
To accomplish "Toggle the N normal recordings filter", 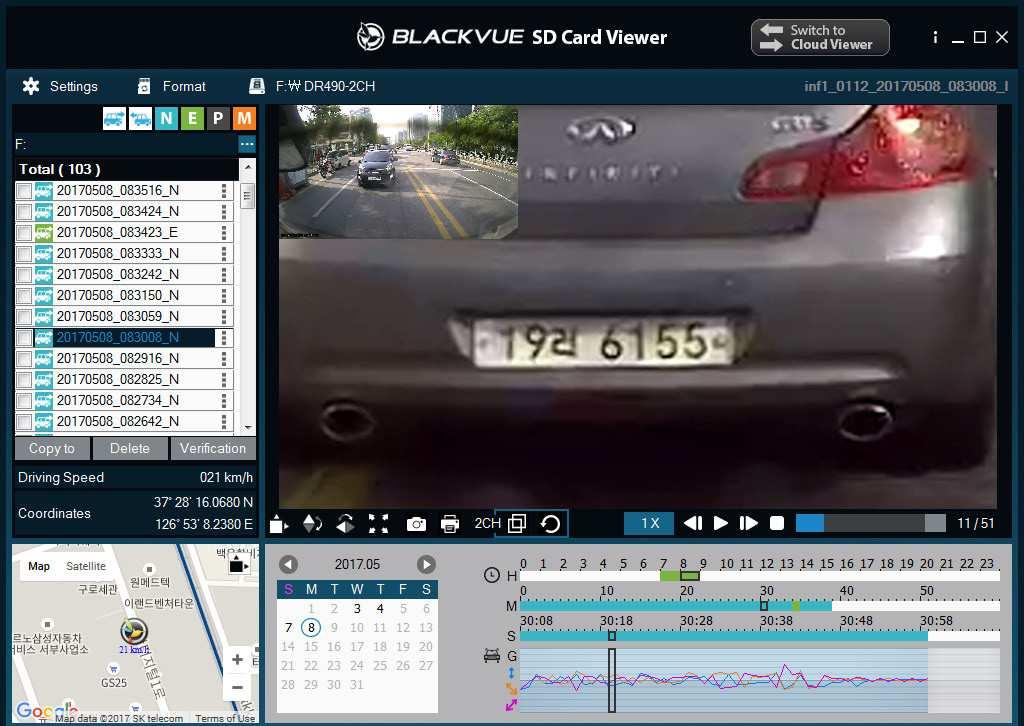I will click(167, 118).
